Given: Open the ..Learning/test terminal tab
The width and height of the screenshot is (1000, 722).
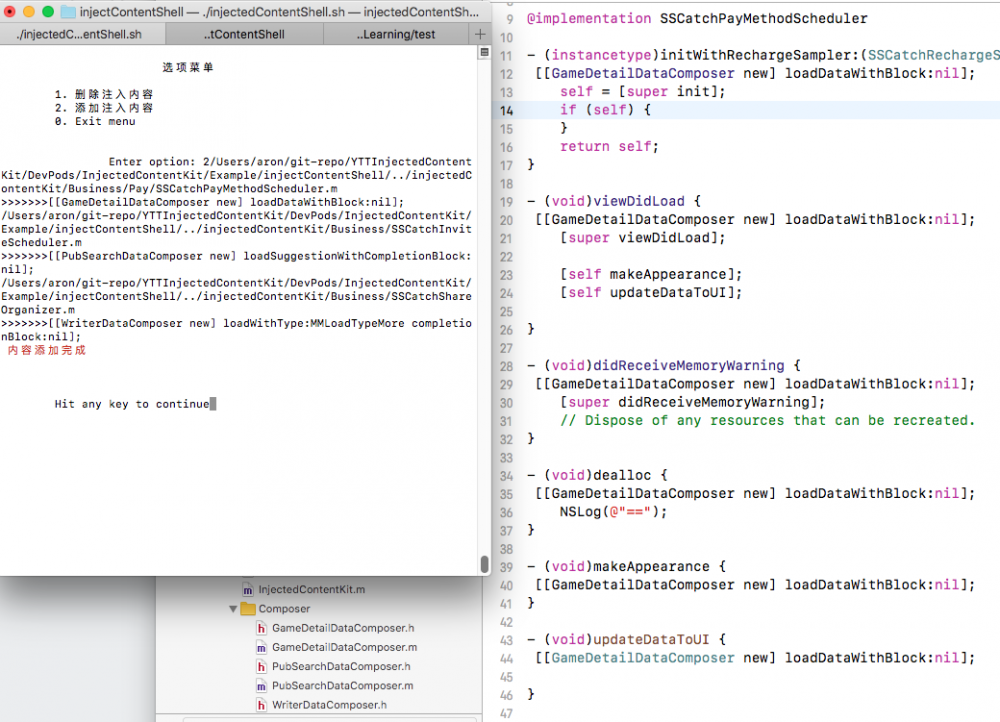Looking at the screenshot, I should [x=396, y=34].
